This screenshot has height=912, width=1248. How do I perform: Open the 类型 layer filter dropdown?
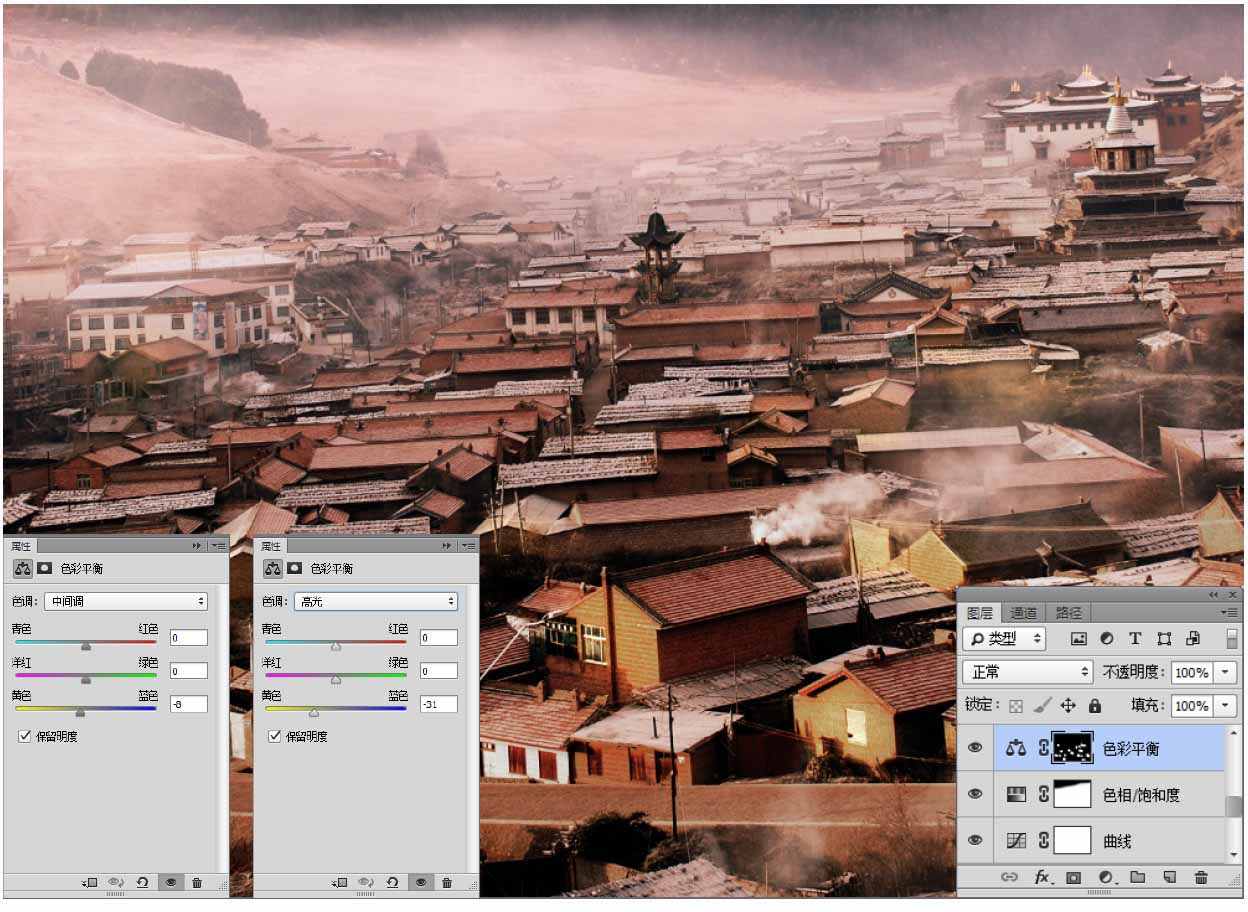point(1005,638)
